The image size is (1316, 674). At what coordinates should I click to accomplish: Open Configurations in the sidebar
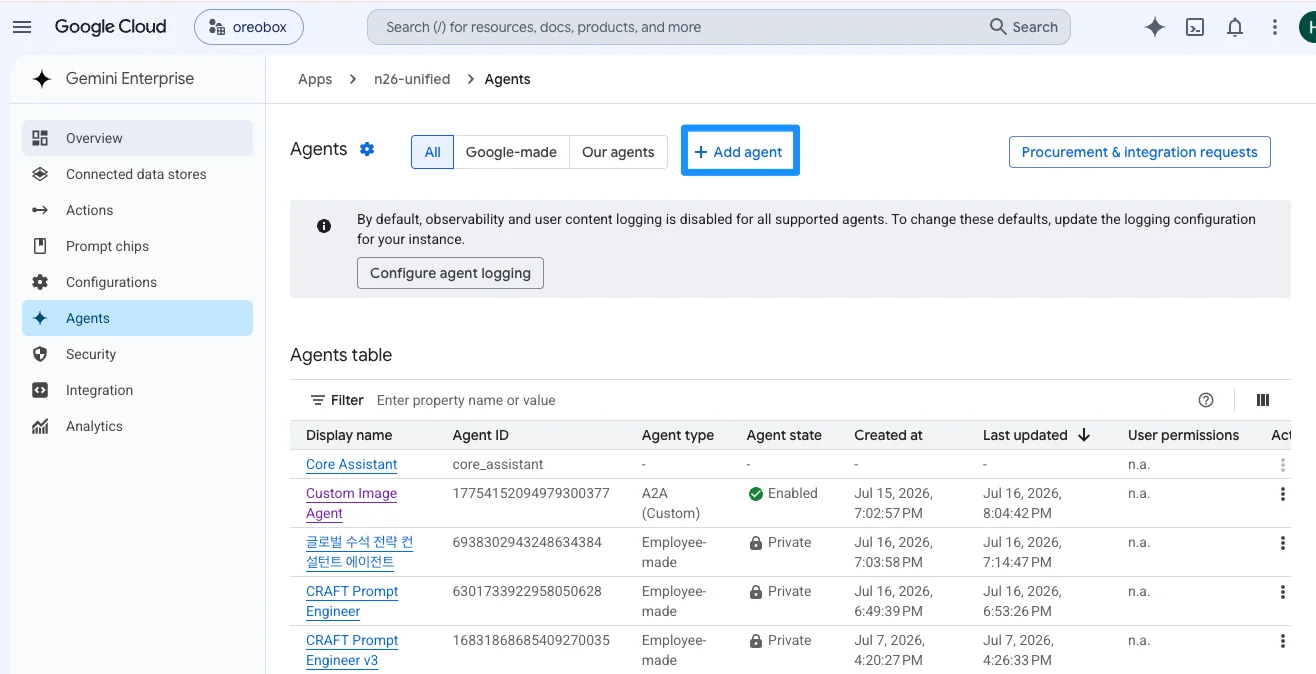click(x=137, y=282)
